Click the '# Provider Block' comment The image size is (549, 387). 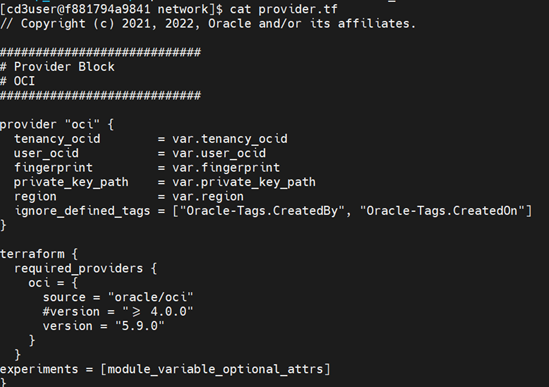click(x=57, y=67)
